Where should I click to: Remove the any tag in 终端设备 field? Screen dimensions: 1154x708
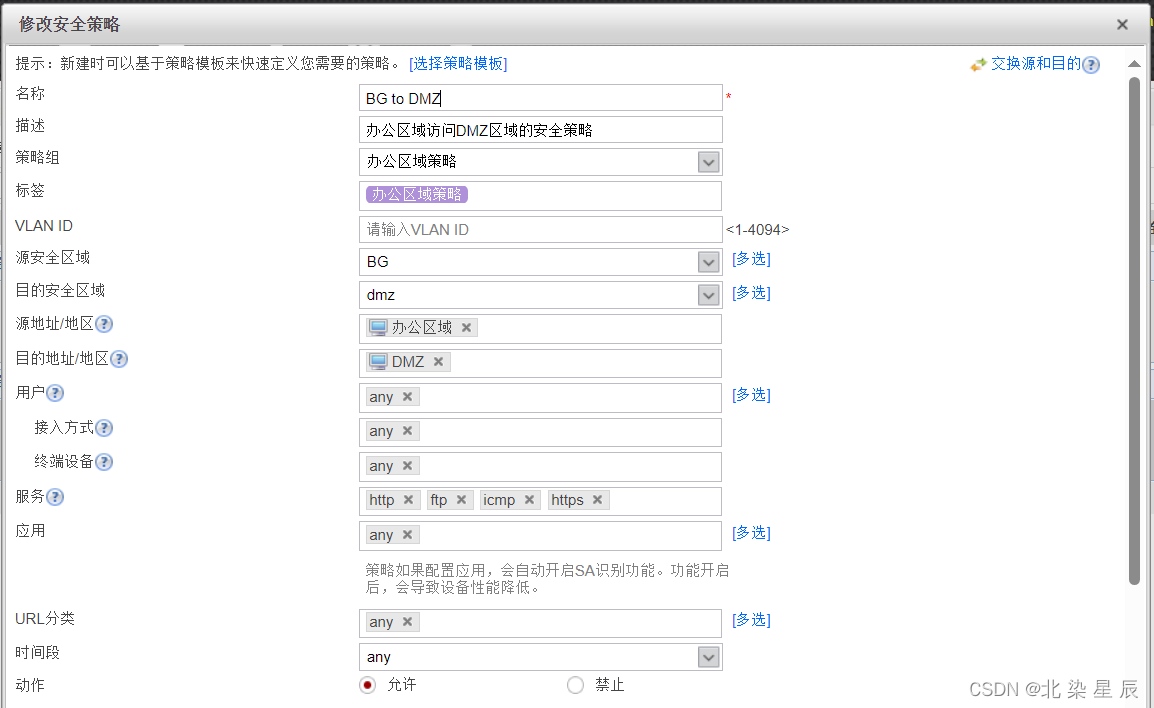point(407,465)
